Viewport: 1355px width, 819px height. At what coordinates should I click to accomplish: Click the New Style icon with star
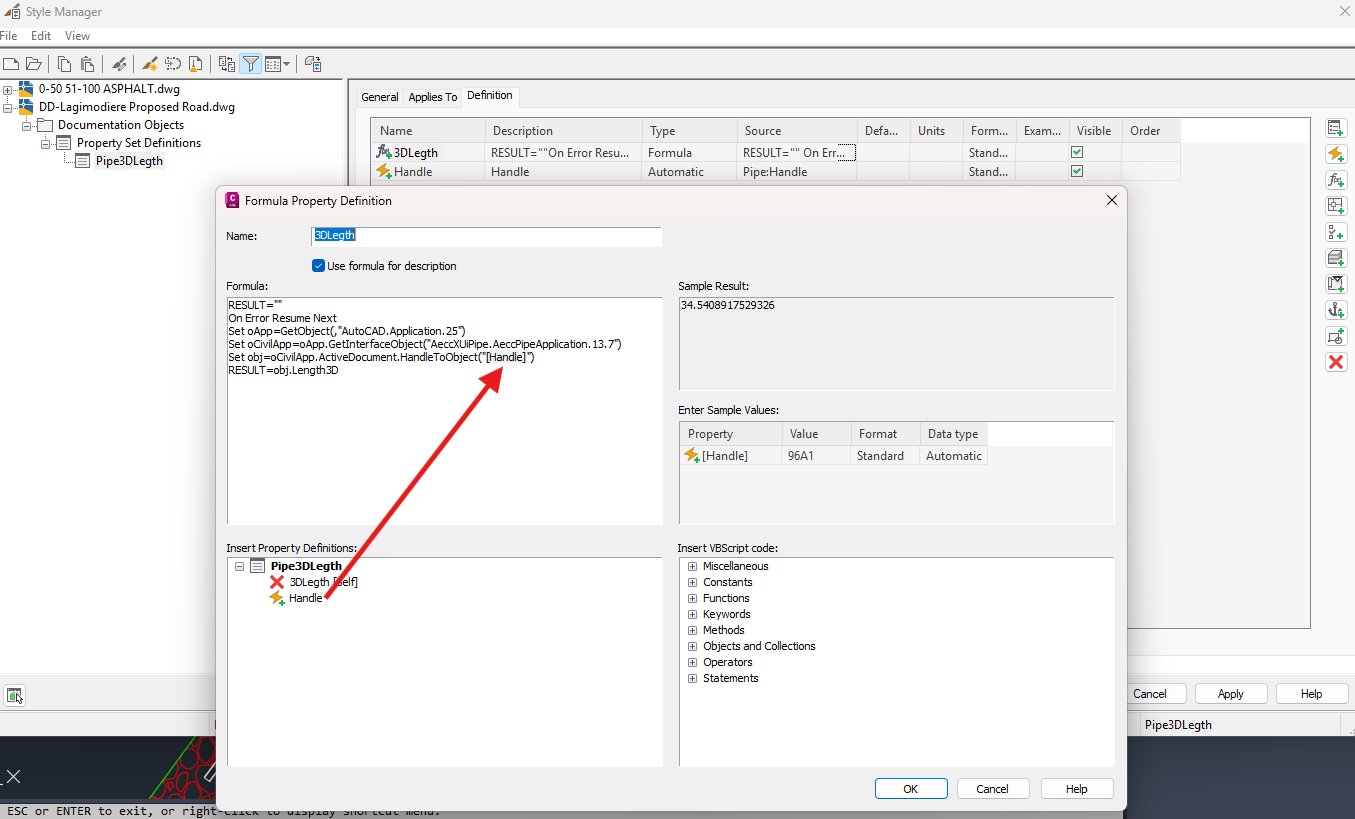click(x=150, y=64)
